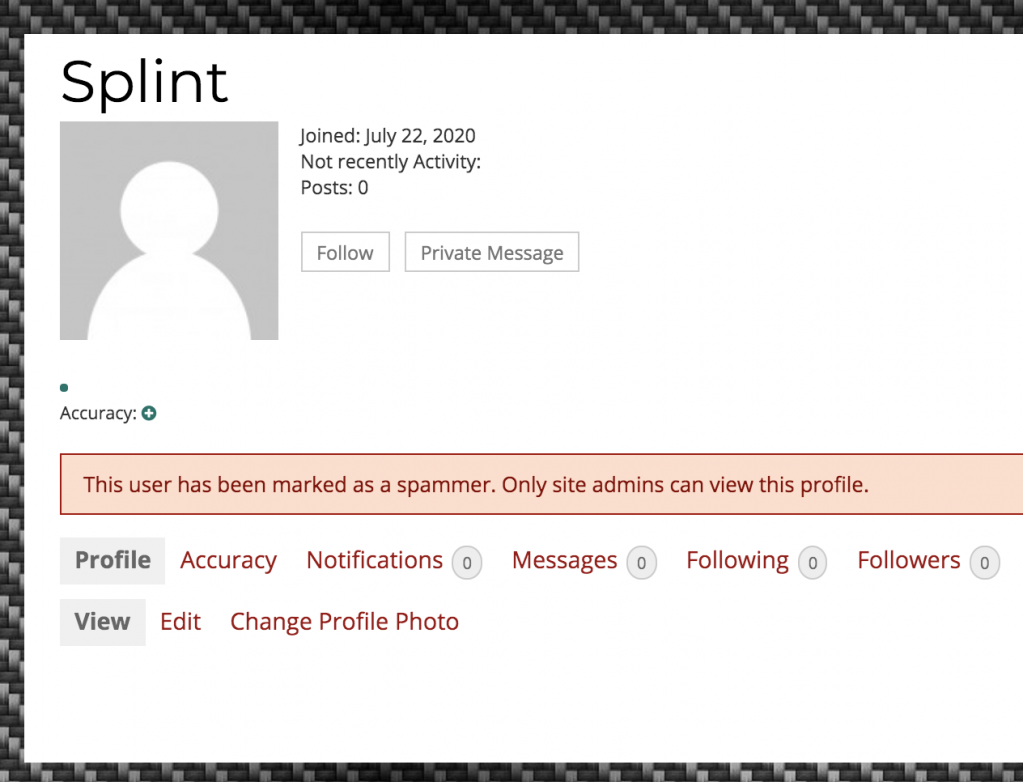This screenshot has height=782, width=1023.
Task: Open Change Profile Photo
Action: [344, 622]
